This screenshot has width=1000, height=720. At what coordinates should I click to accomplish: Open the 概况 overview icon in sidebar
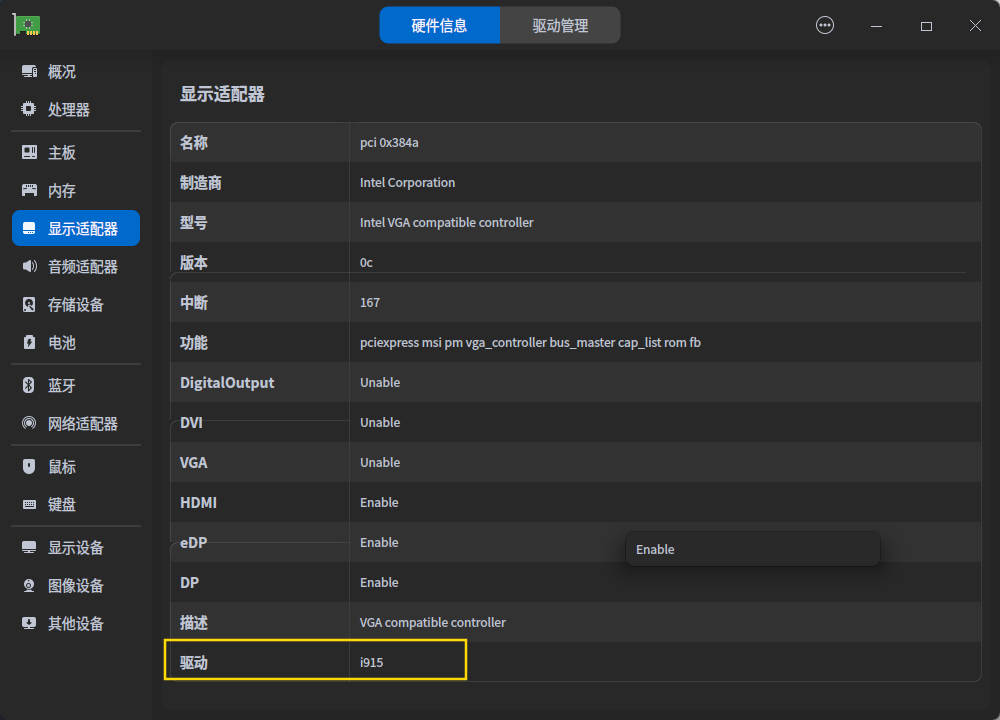click(29, 71)
